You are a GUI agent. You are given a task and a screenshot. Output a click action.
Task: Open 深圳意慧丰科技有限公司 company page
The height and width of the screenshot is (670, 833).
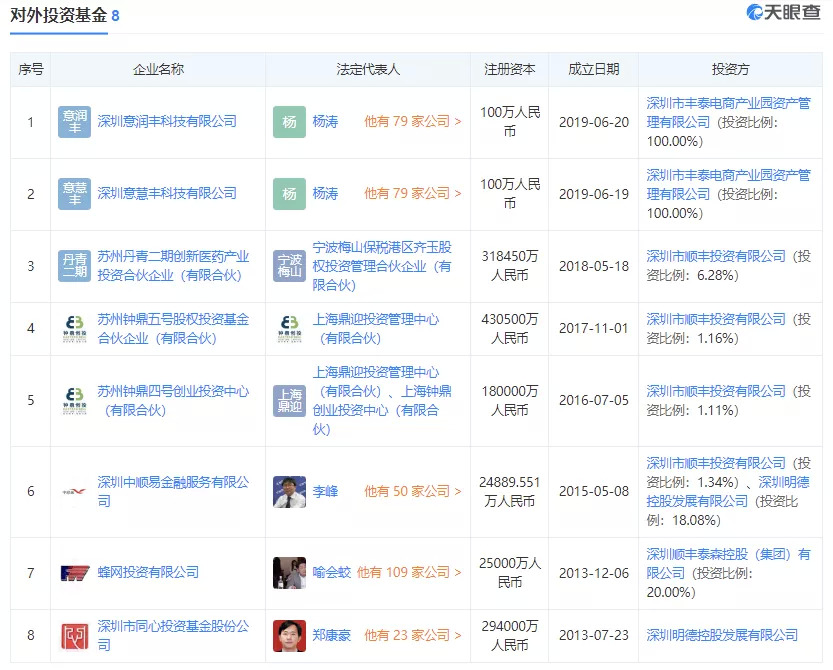167,193
